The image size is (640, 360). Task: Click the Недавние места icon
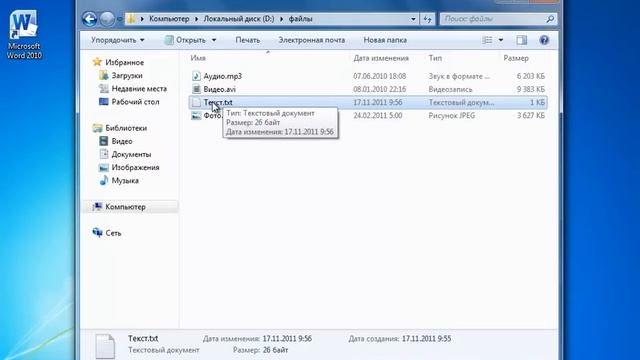tap(104, 89)
